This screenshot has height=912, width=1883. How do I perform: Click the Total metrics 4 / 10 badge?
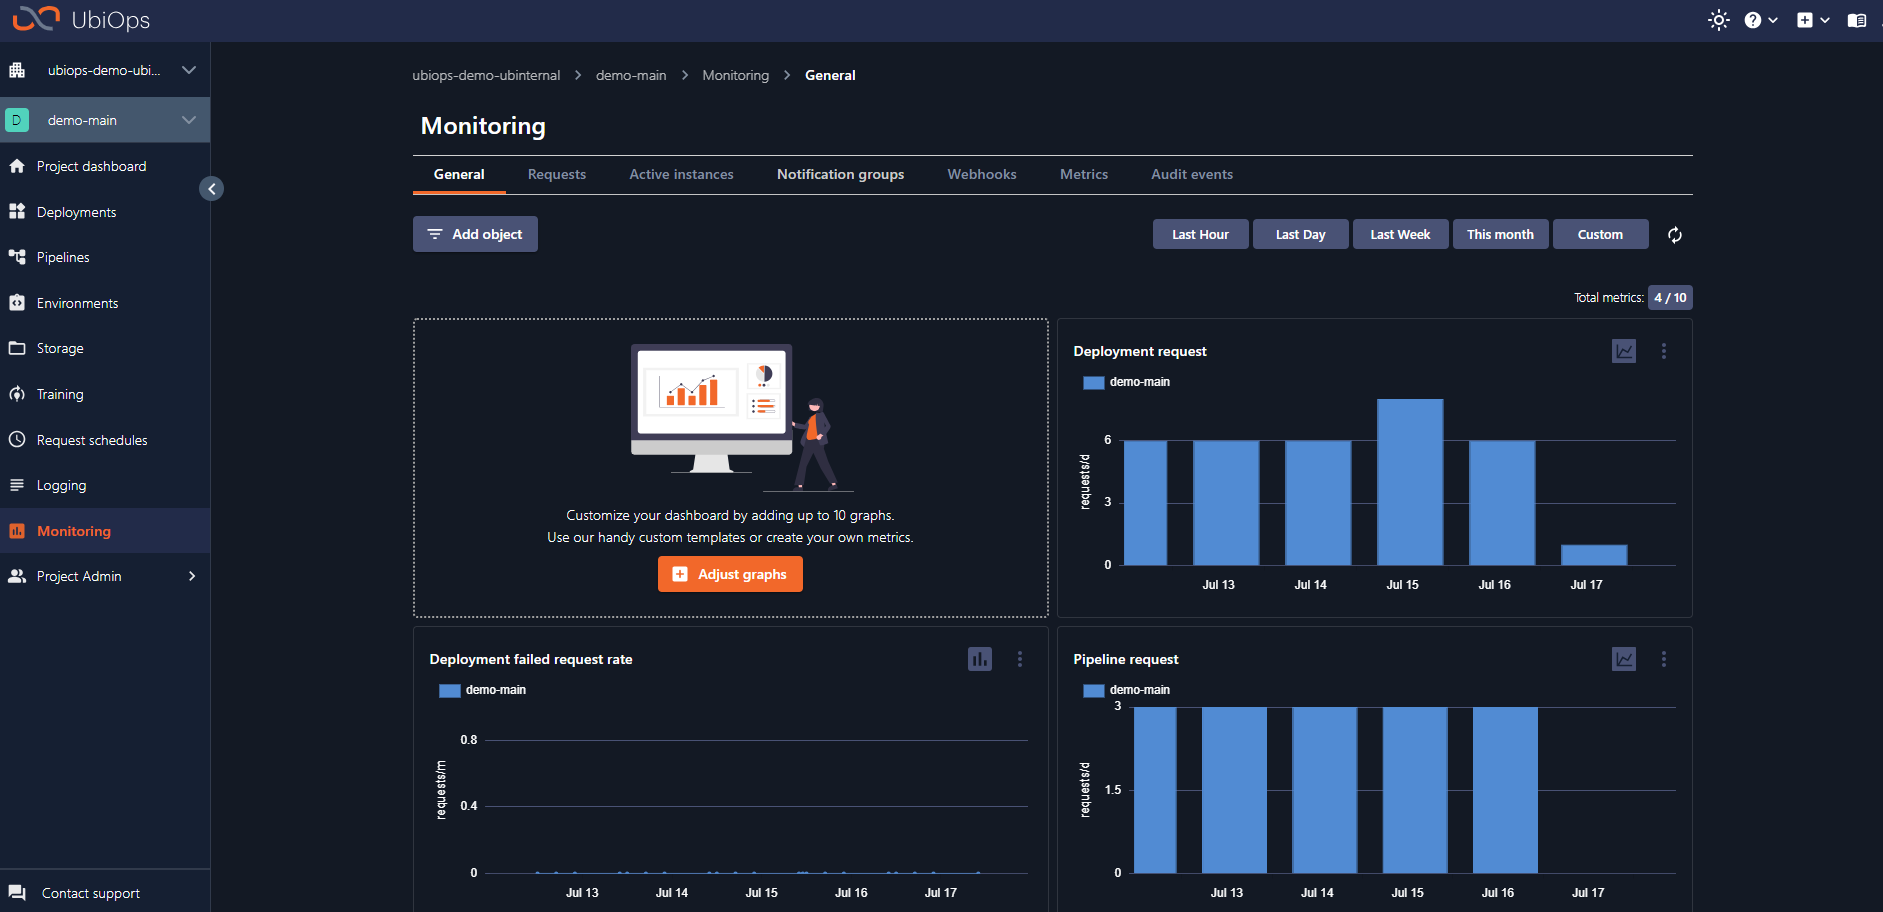(1670, 297)
